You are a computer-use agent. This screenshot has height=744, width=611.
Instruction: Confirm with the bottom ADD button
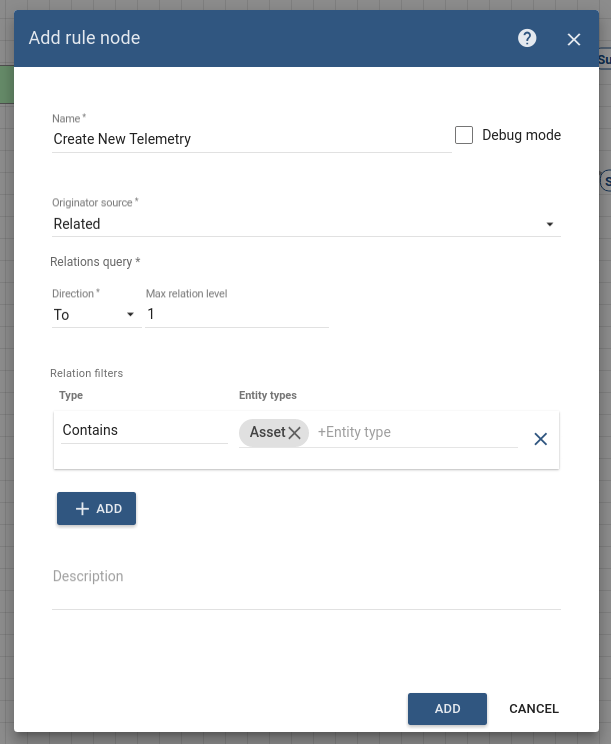click(447, 709)
